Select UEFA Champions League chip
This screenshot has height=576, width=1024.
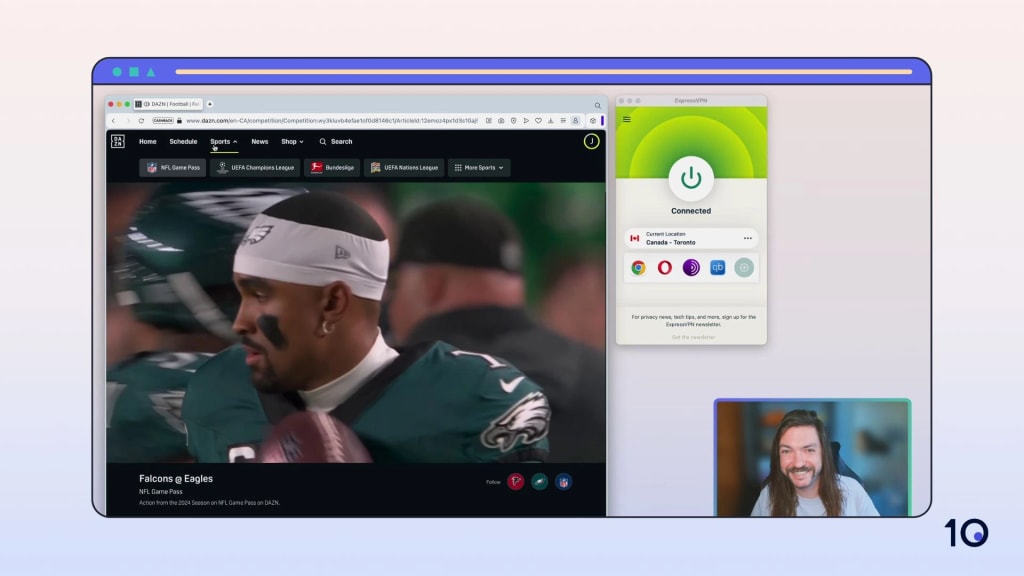point(255,168)
